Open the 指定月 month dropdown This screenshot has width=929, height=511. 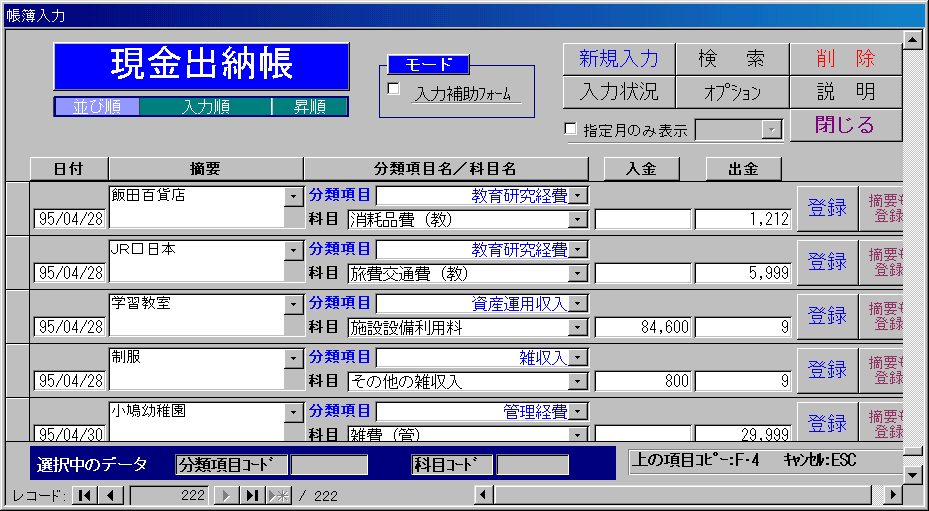[771, 129]
